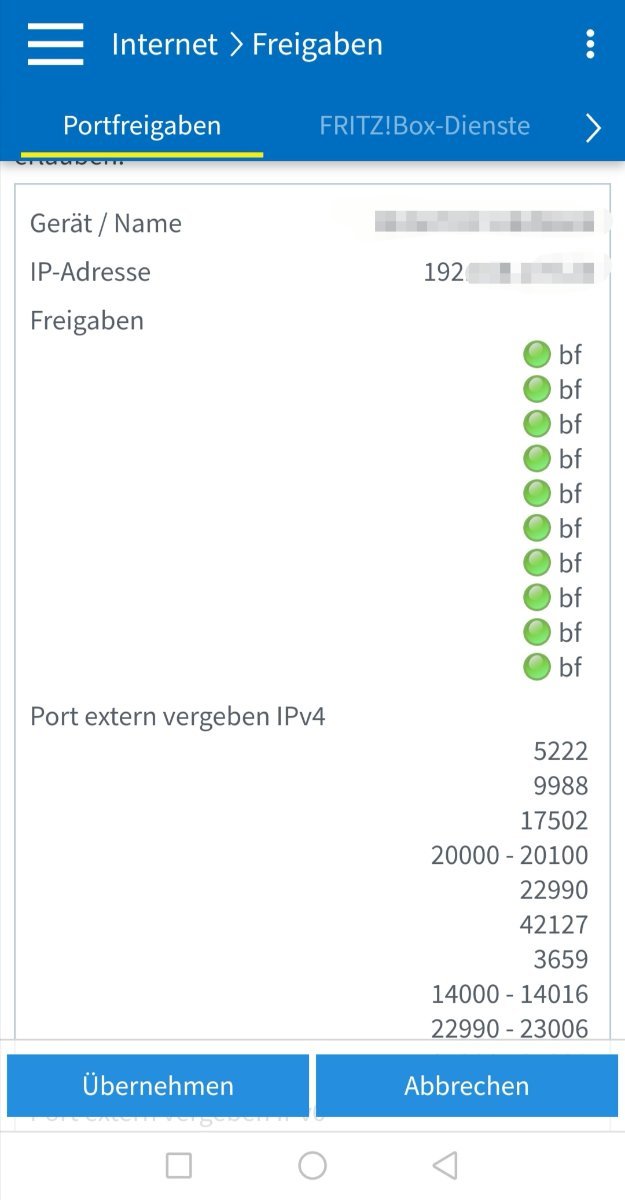The height and width of the screenshot is (1200, 625).
Task: Click the fifth green bf status dot
Action: point(537,493)
